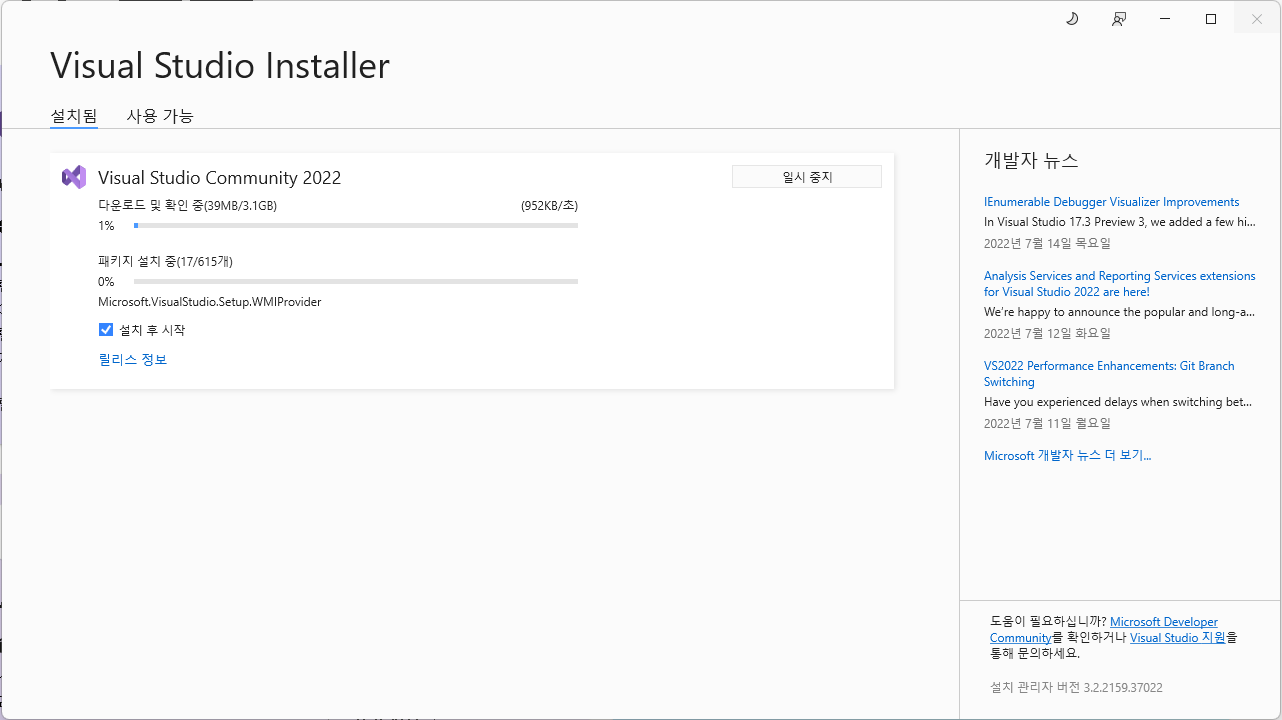Viewport: 1282px width, 720px height.
Task: Click the Visual Studio Installer heading
Action: point(220,66)
